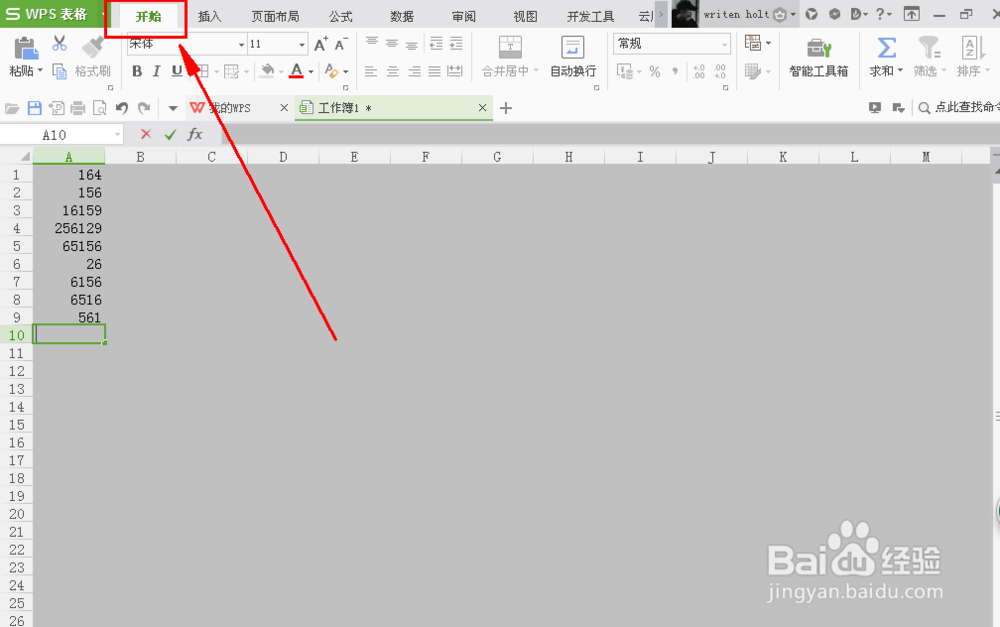Screen dimensions: 1000x627
Task: Close the 工作簿1 document tab
Action: tap(483, 108)
